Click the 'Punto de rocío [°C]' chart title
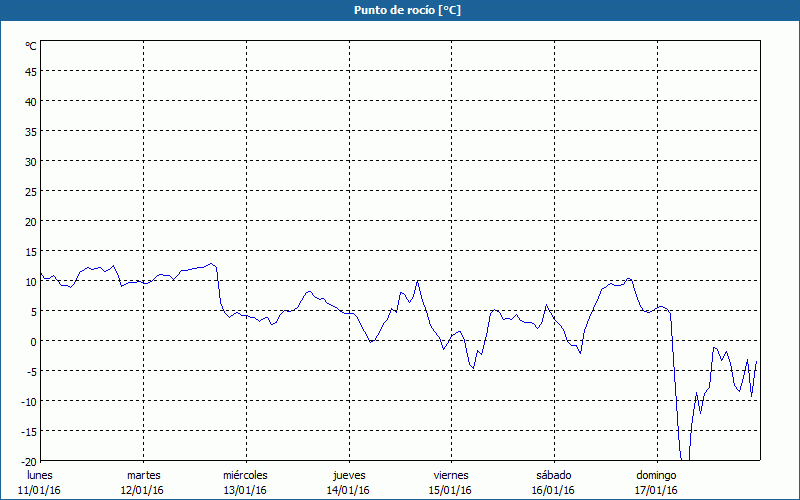The image size is (800, 500). (400, 10)
